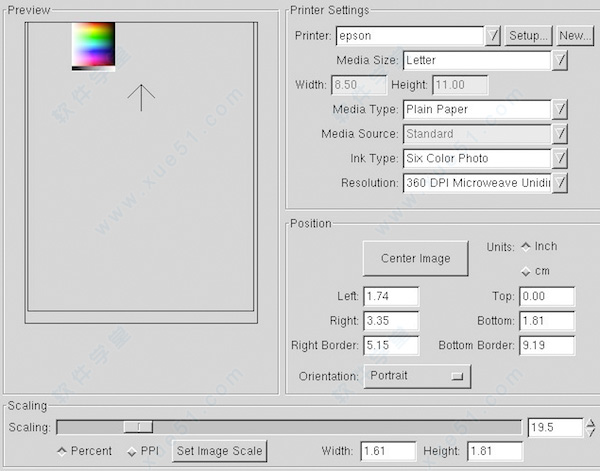
Task: Increase scaling with the up spinner arrow
Action: (591, 423)
